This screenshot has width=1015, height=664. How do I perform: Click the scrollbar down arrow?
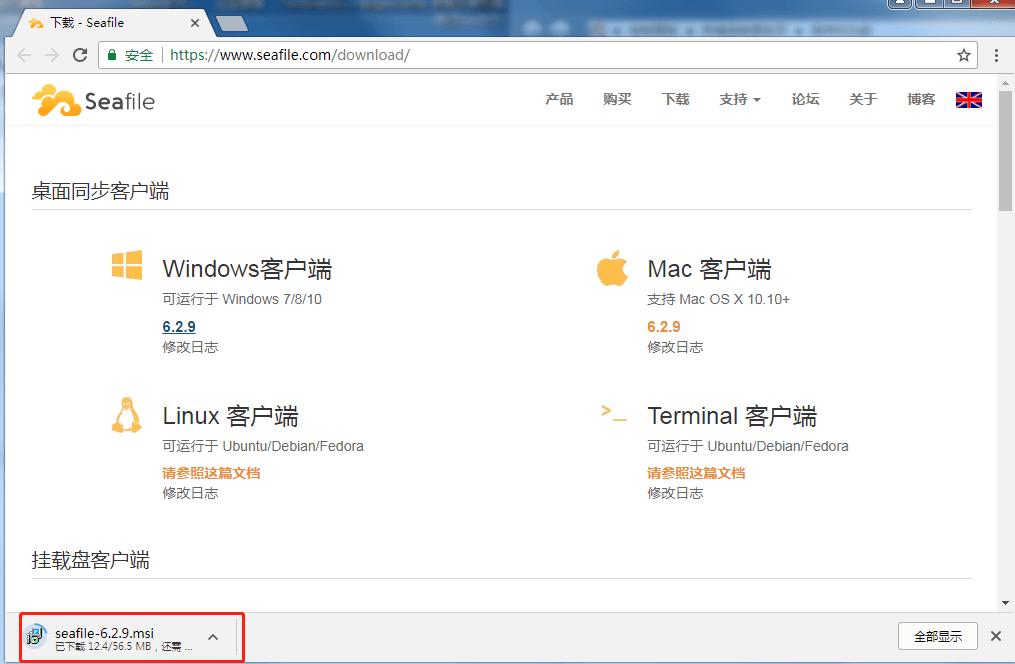1005,603
